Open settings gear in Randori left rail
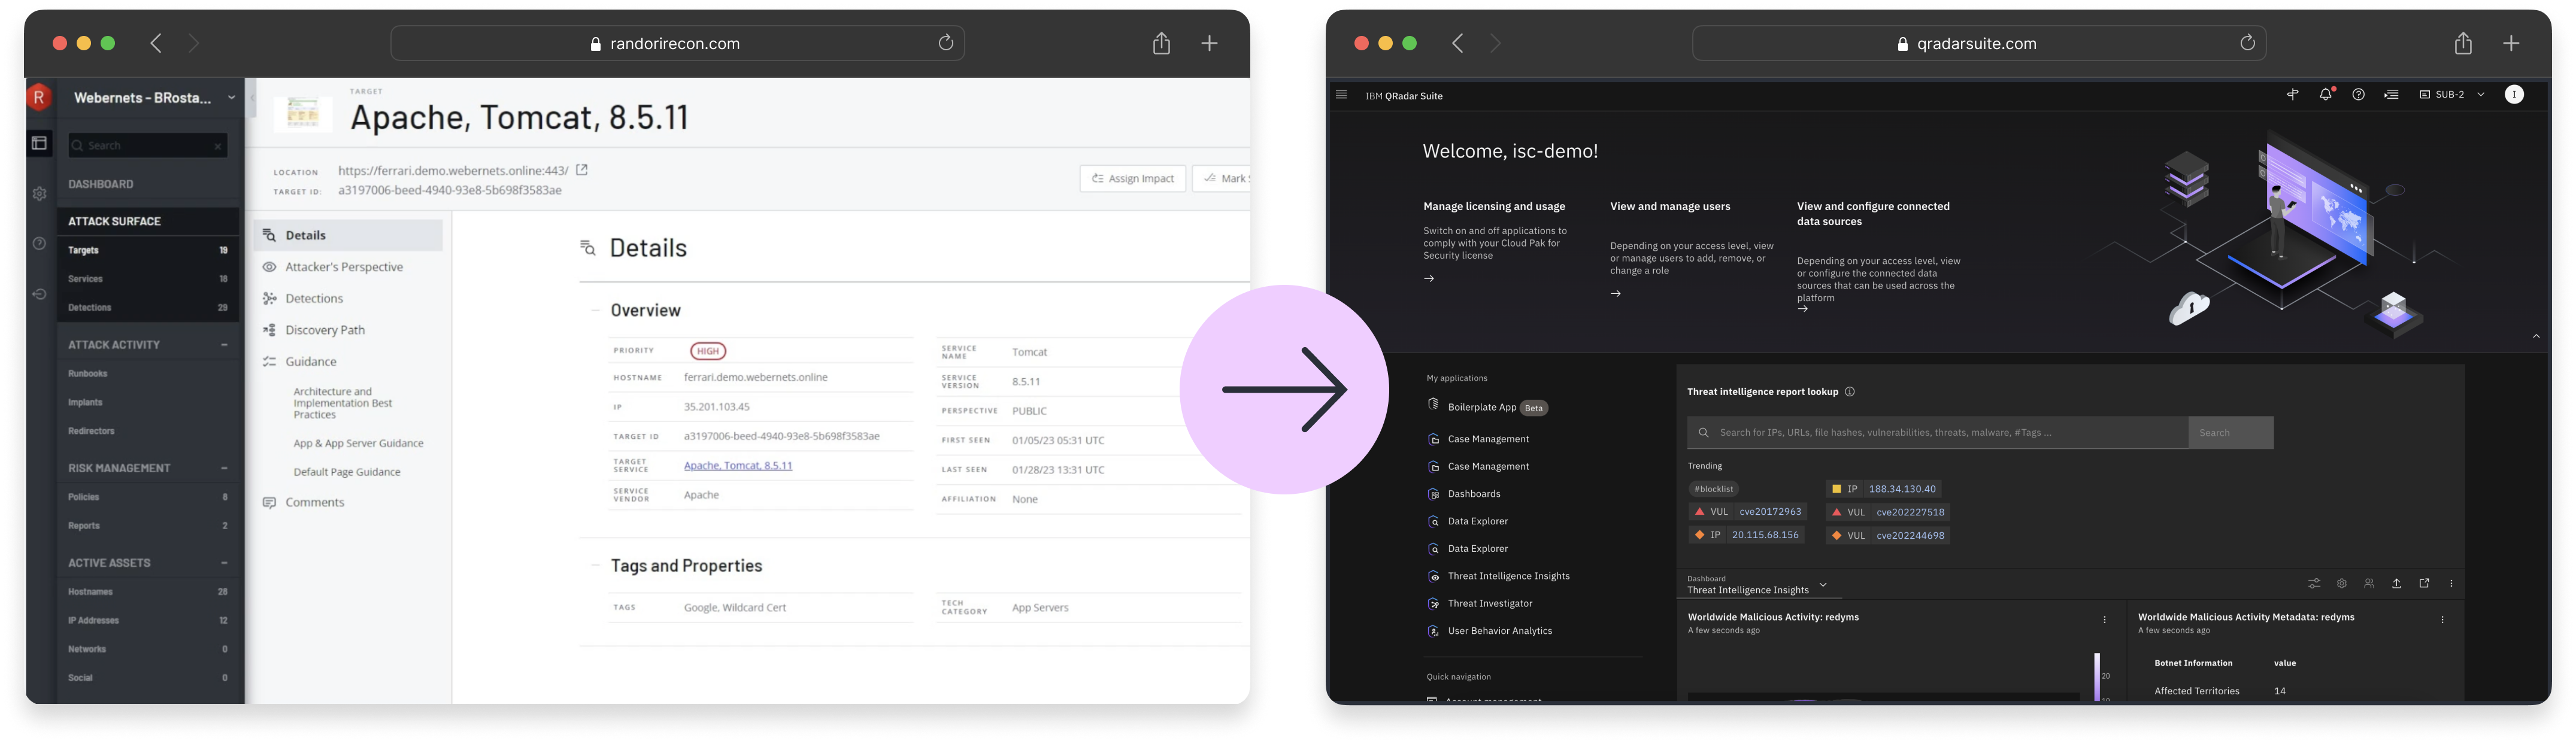Screen dimensions: 2576x744 point(39,194)
